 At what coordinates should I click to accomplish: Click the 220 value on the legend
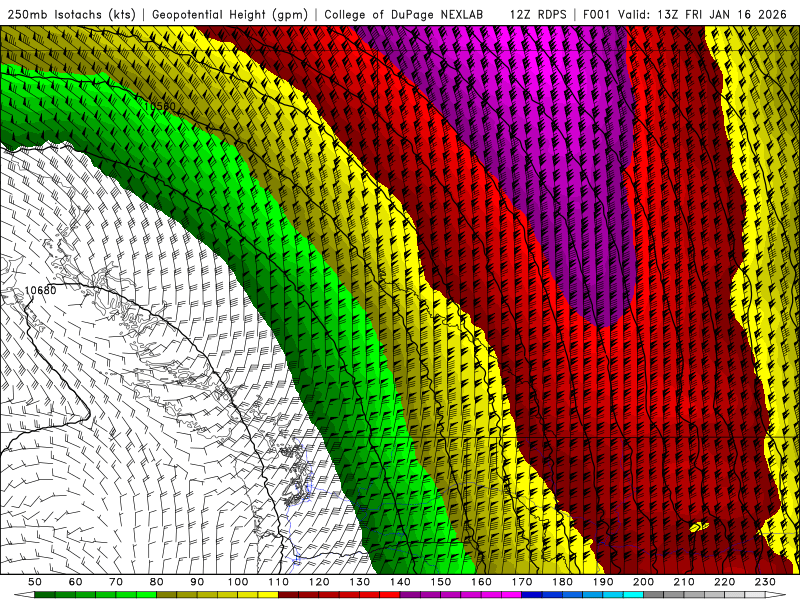click(724, 582)
